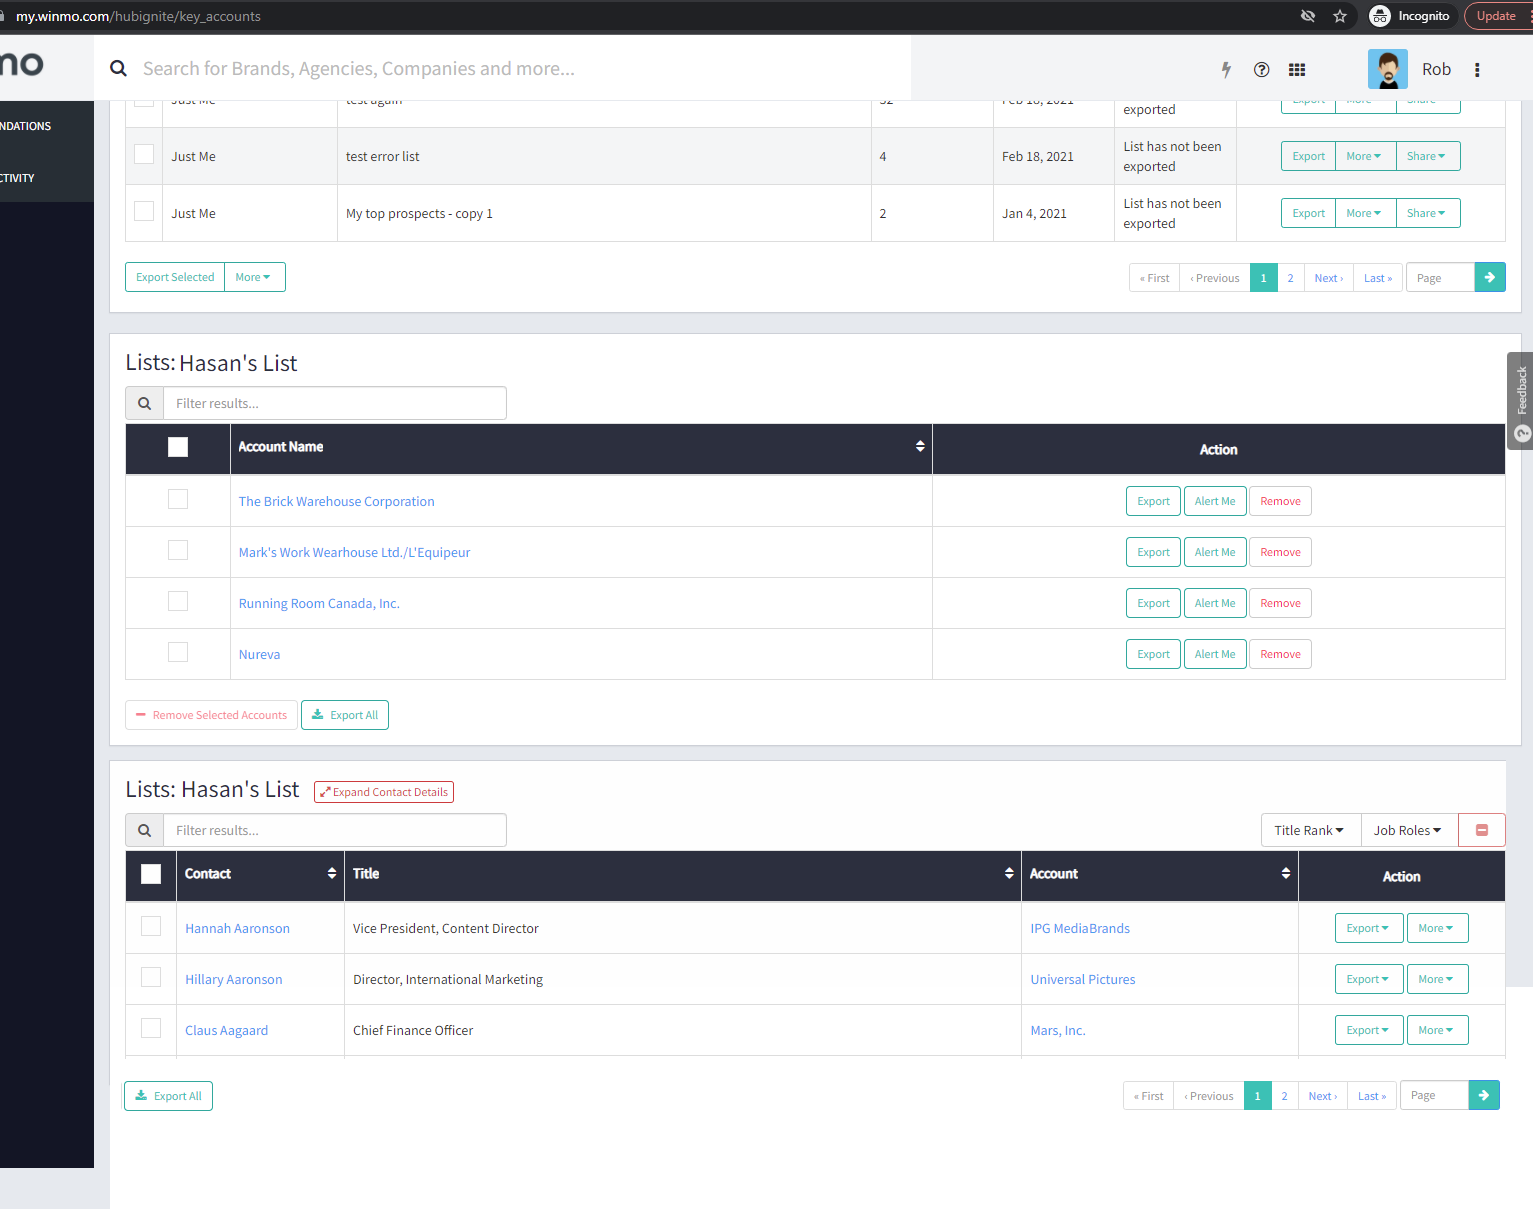
Task: Click Export Selected button
Action: click(x=175, y=277)
